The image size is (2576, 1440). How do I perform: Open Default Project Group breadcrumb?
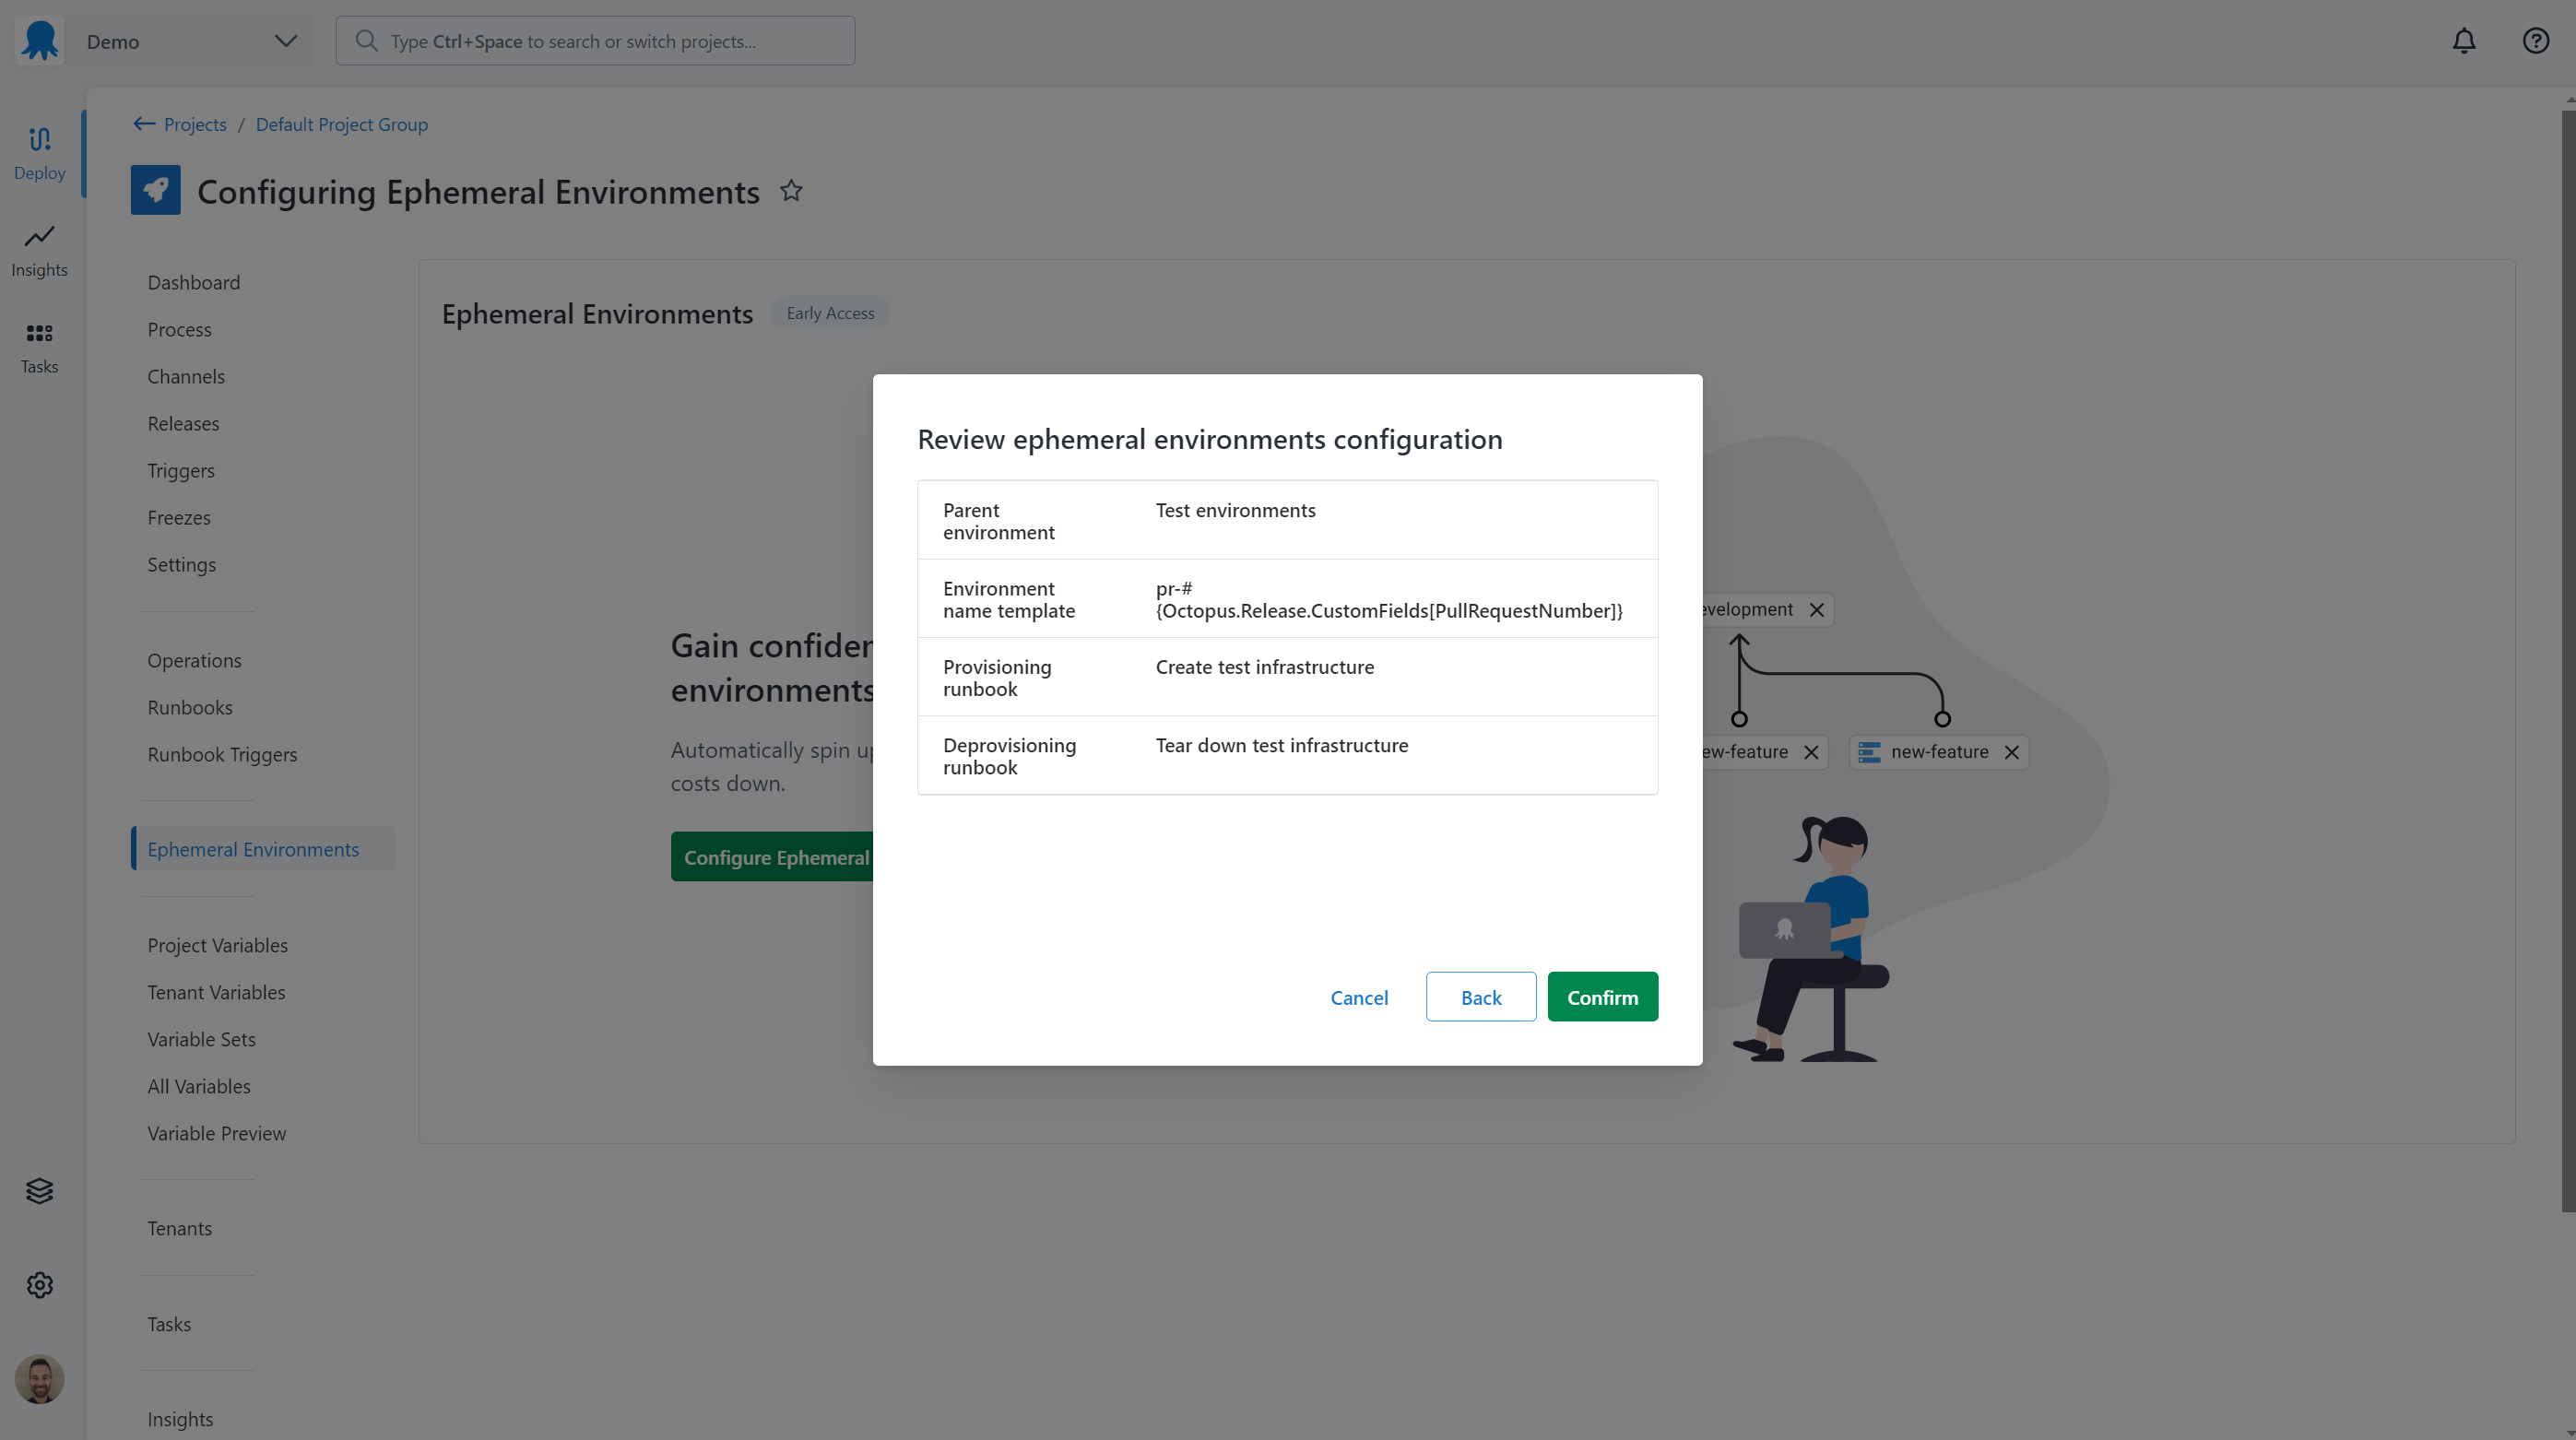[x=342, y=124]
